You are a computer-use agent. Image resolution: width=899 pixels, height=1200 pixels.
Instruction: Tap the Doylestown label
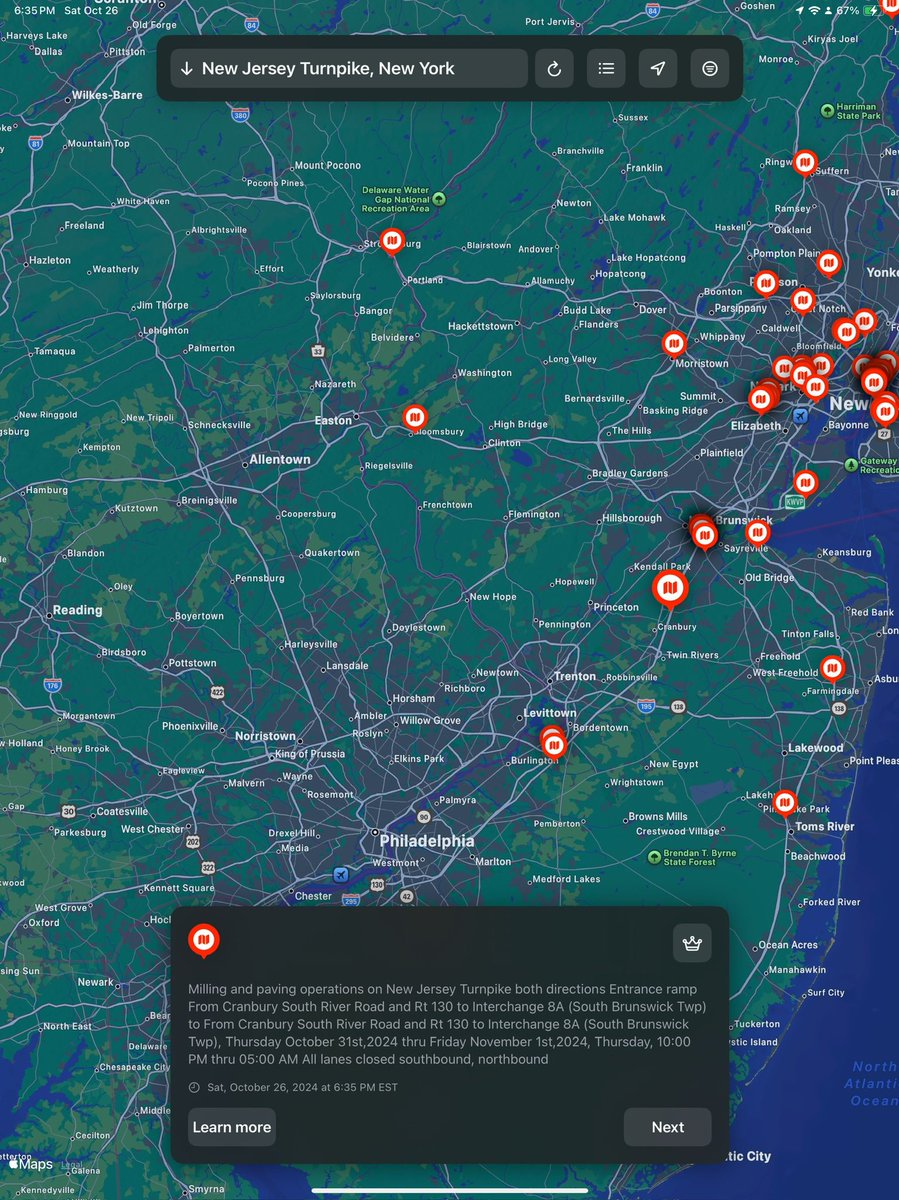coord(419,628)
